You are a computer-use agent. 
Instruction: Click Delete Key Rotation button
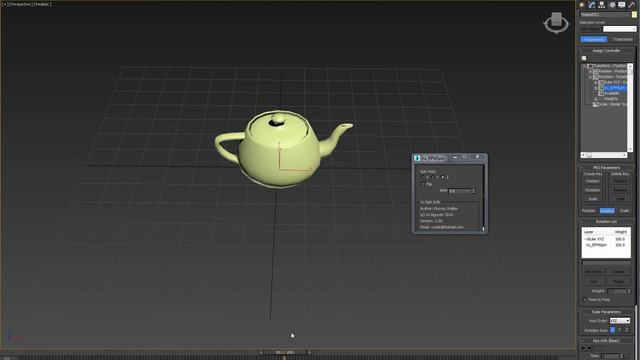[620, 190]
